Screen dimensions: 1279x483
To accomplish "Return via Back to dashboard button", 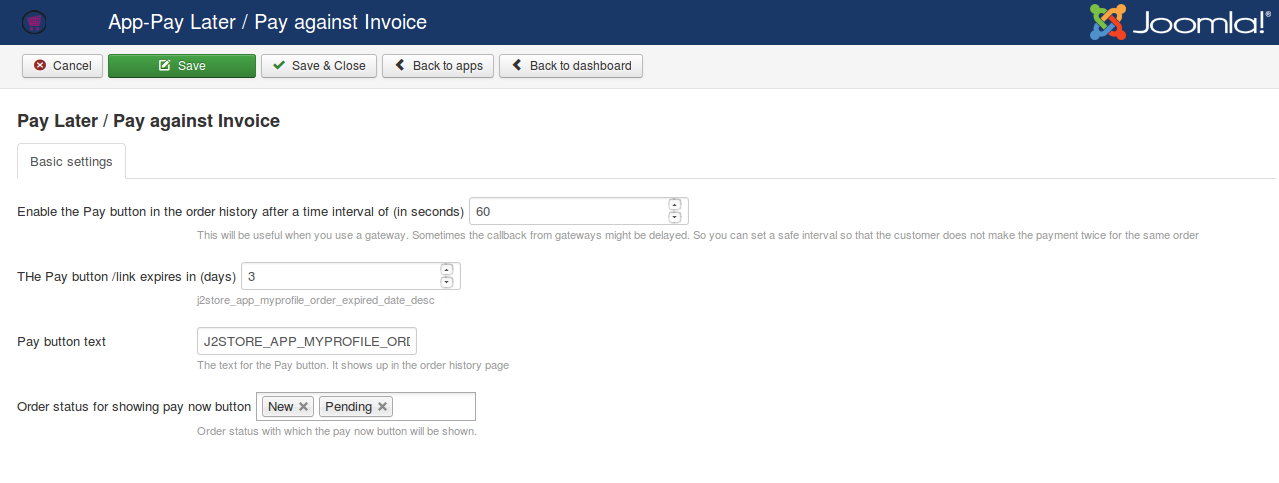I will click(571, 66).
